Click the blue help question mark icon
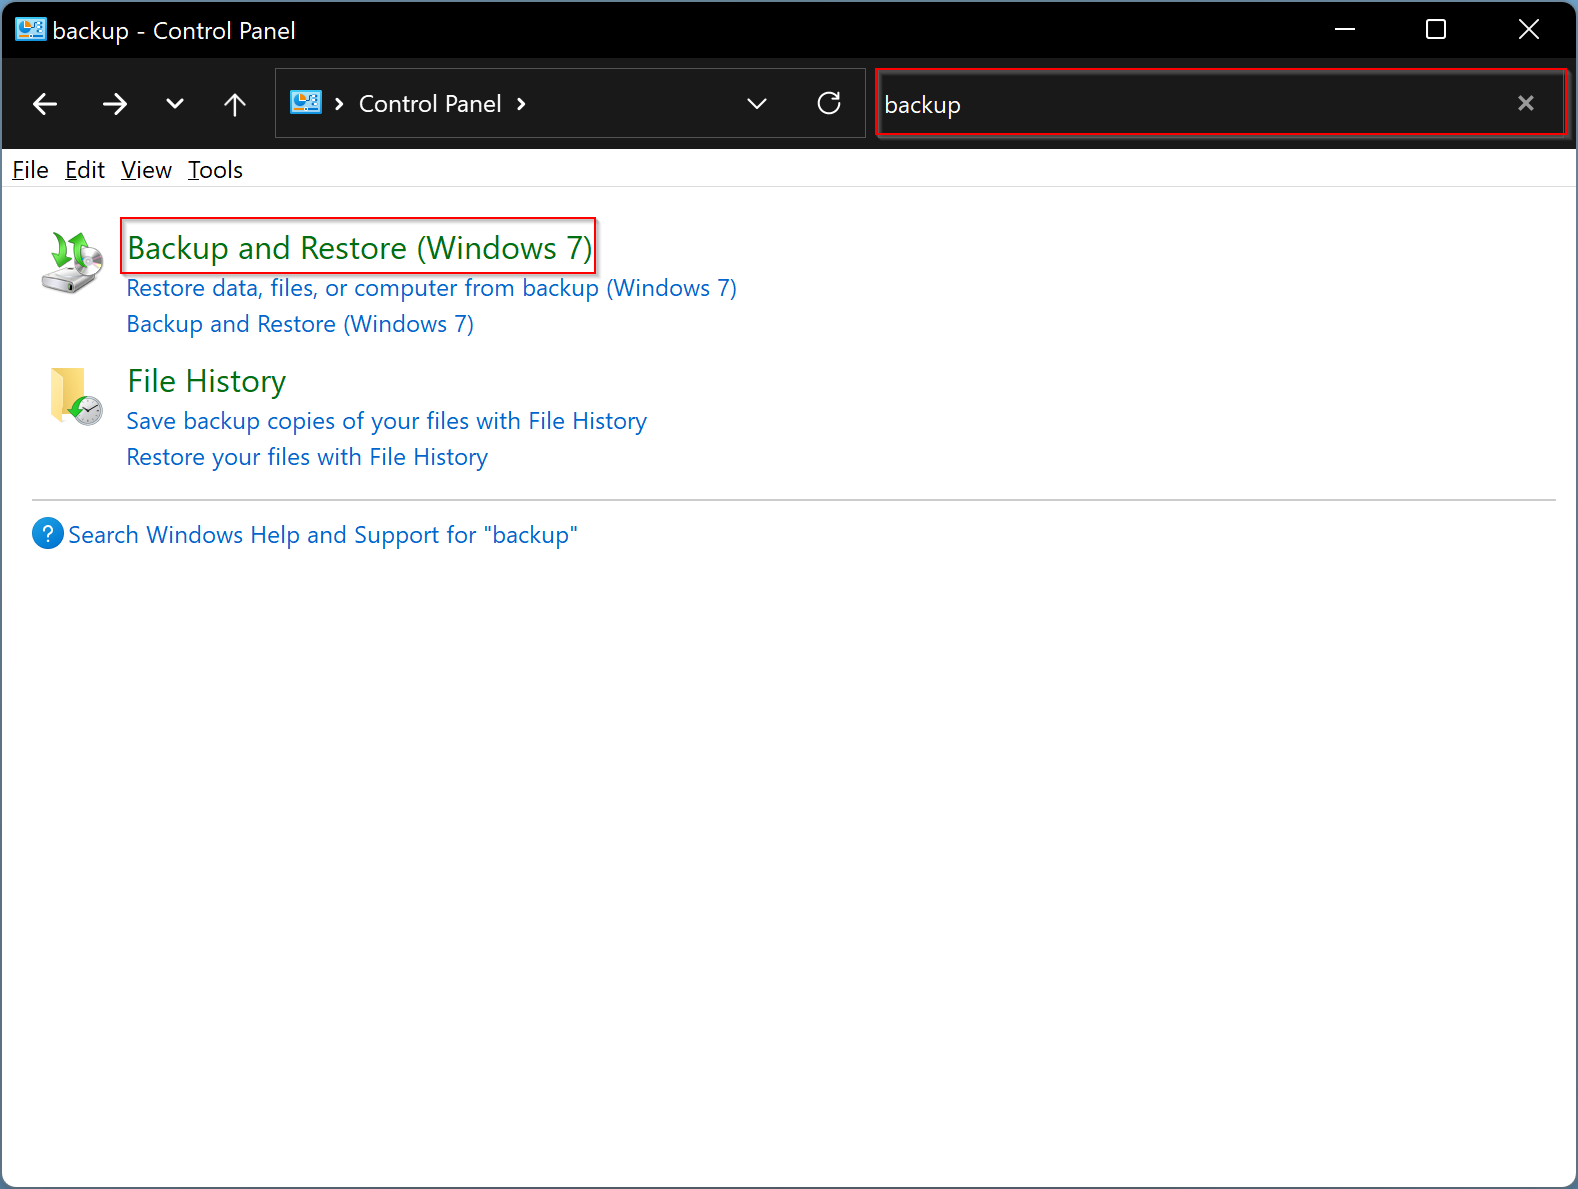 point(47,533)
